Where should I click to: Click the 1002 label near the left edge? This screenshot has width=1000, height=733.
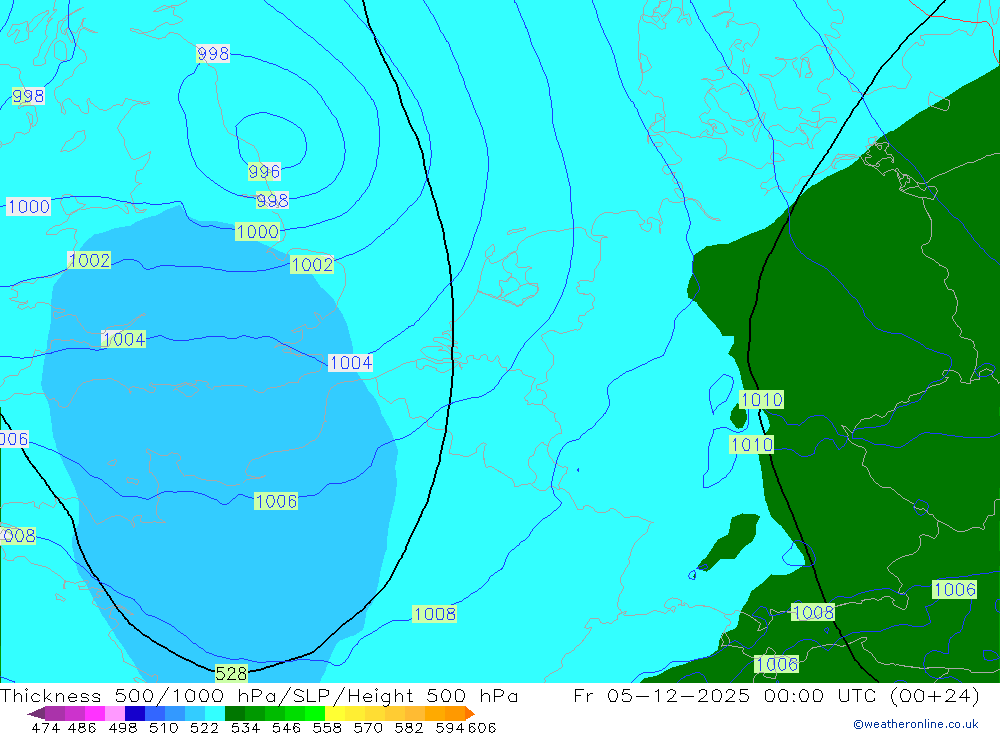[x=89, y=260]
